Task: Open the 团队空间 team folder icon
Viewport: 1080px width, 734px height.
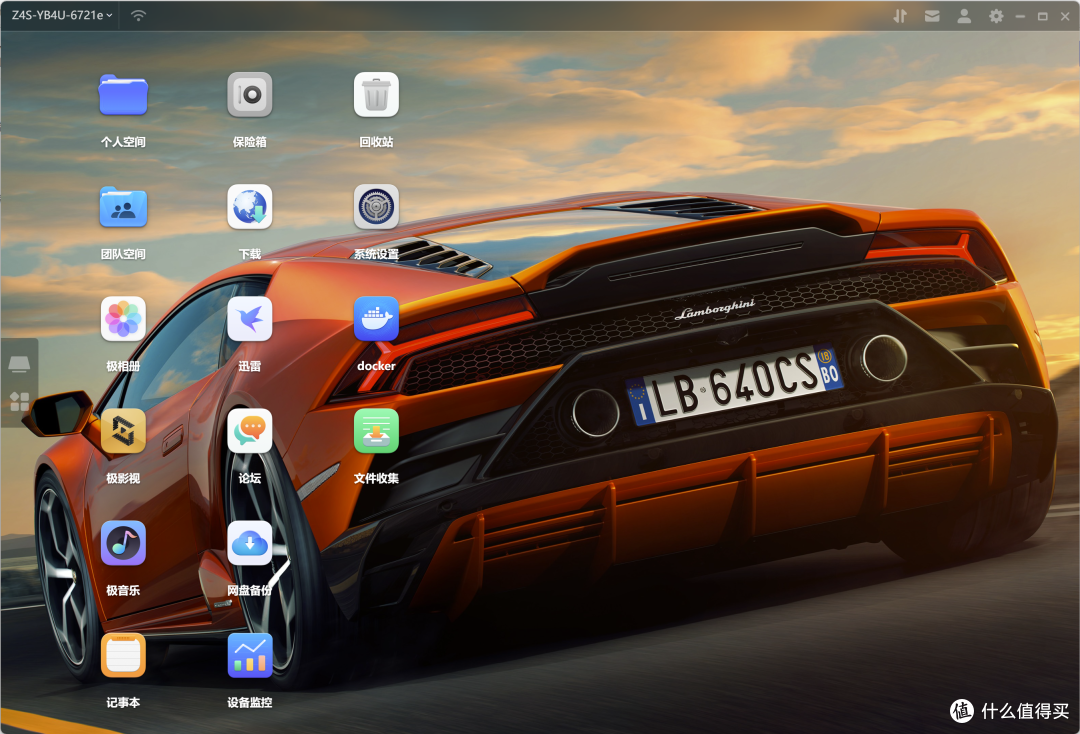Action: coord(123,207)
